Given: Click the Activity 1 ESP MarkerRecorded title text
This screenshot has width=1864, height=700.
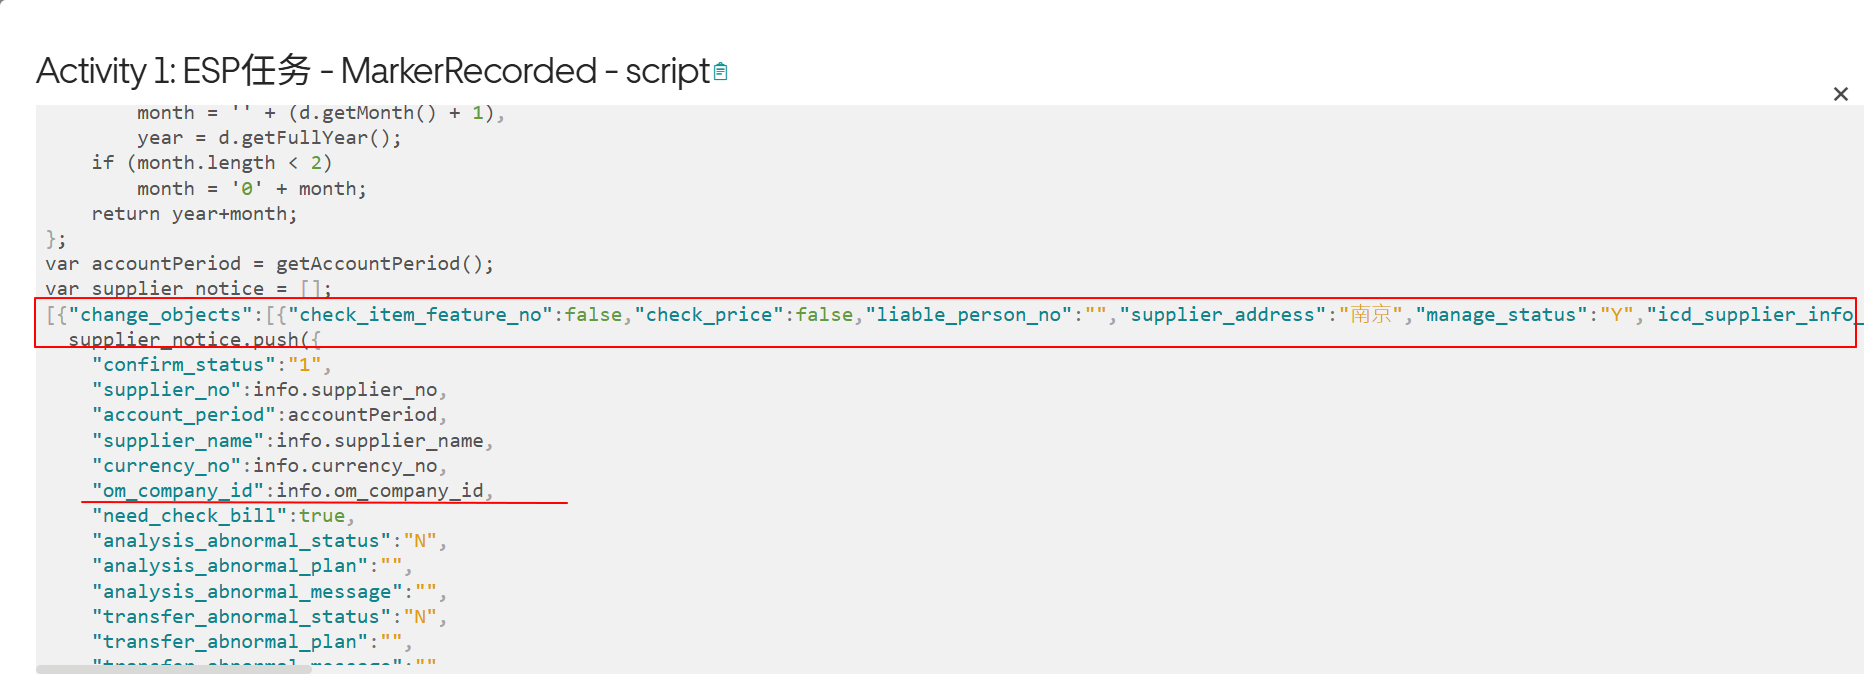Looking at the screenshot, I should click(x=373, y=71).
